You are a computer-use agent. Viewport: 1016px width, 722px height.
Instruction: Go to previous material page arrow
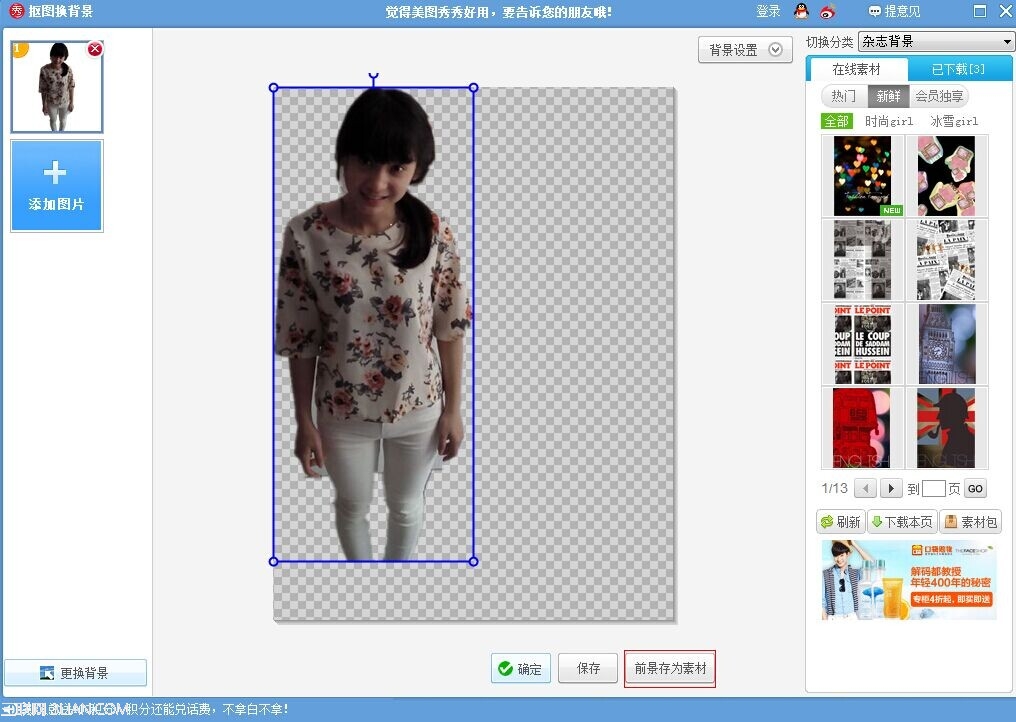coord(865,488)
